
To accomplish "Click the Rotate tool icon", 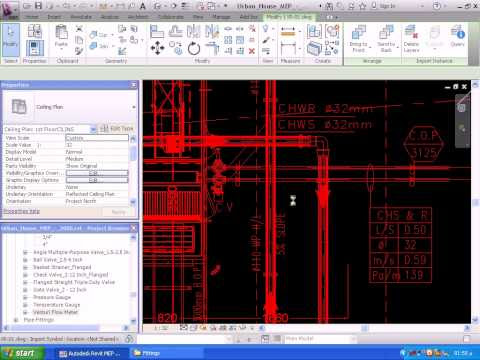I will tap(194, 49).
